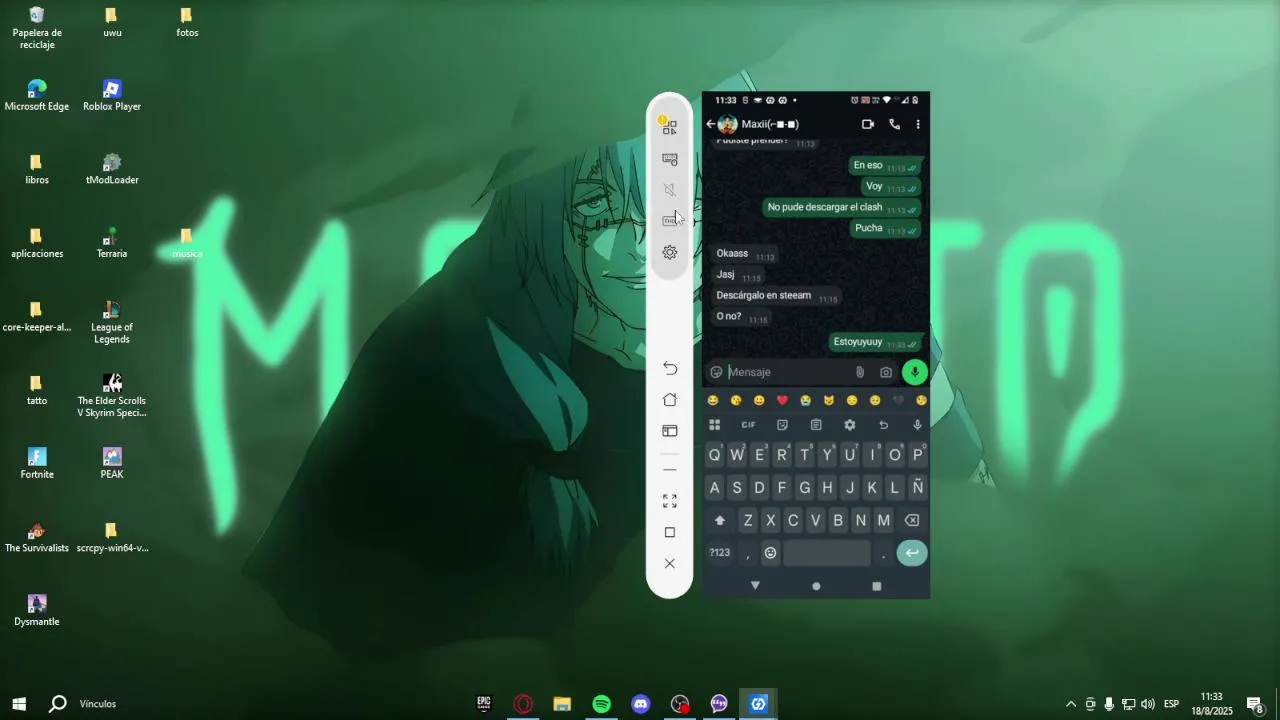Tap the space bar on phone keyboard
Image resolution: width=1280 pixels, height=720 pixels.
827,553
